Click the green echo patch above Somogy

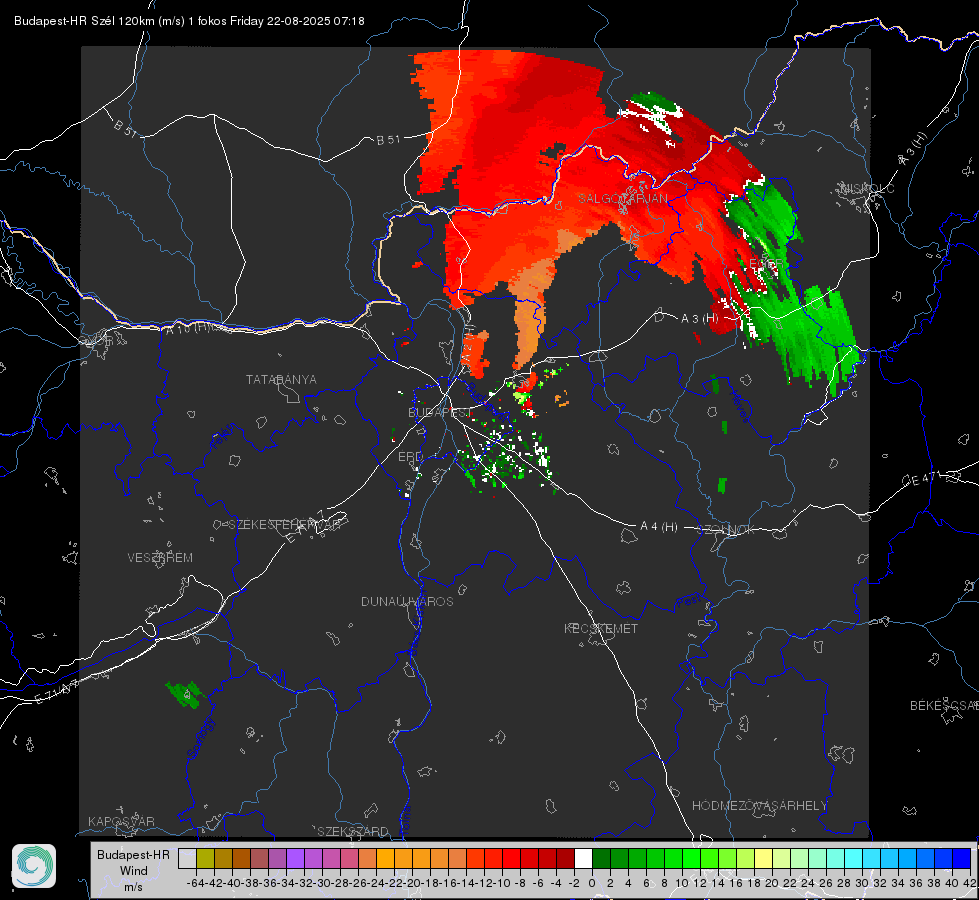coord(185,695)
